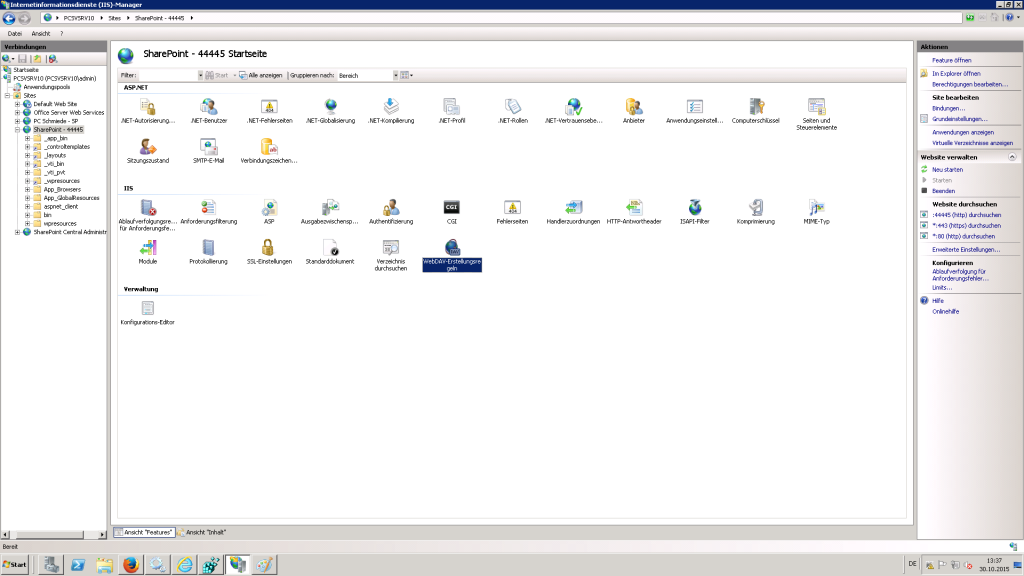Open the Handlerzuordnungen feature
1024x576 pixels.
pos(573,212)
